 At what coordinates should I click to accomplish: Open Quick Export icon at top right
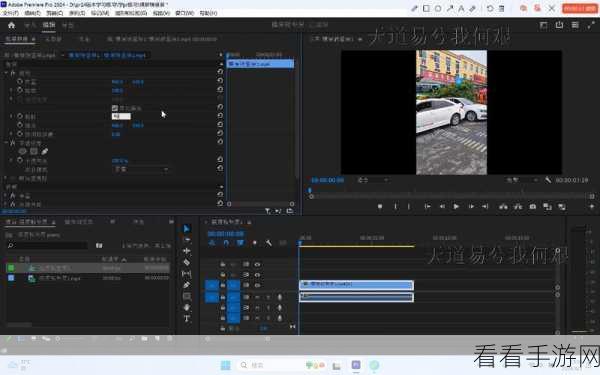click(559, 25)
